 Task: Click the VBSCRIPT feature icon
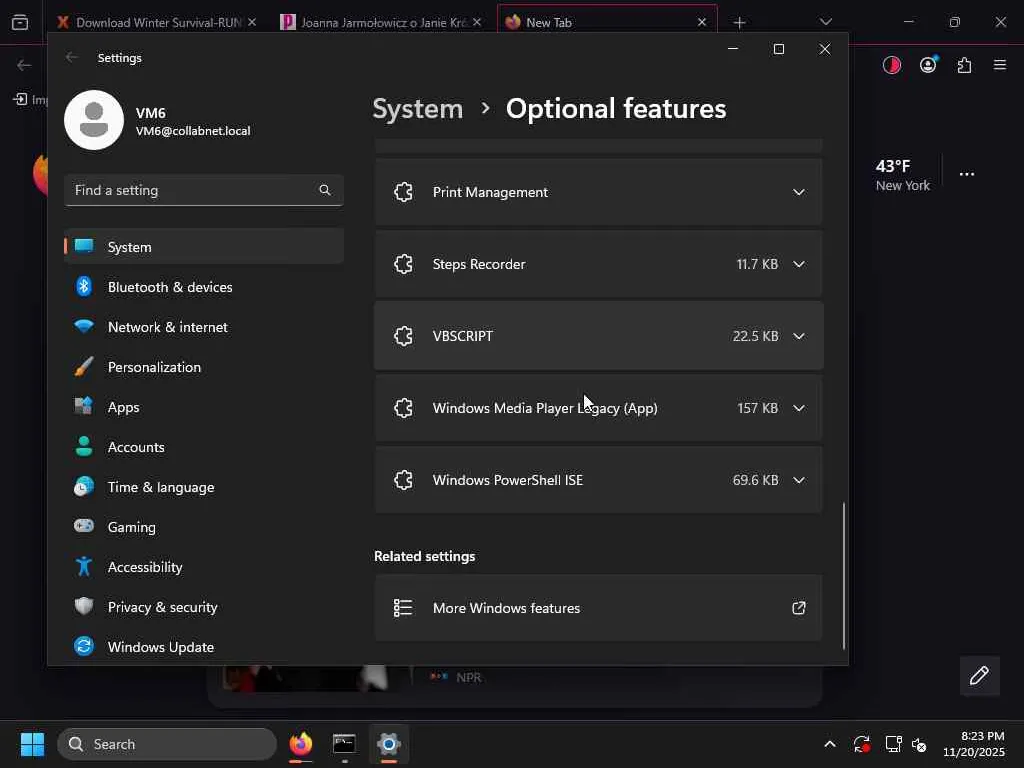click(x=404, y=336)
